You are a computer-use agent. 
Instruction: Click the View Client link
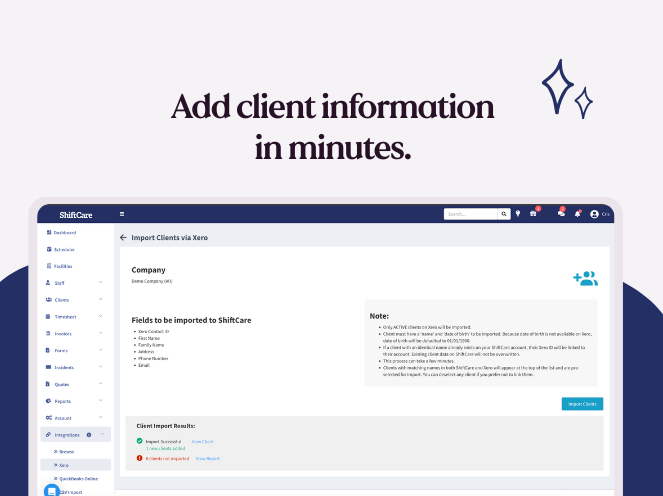(203, 441)
